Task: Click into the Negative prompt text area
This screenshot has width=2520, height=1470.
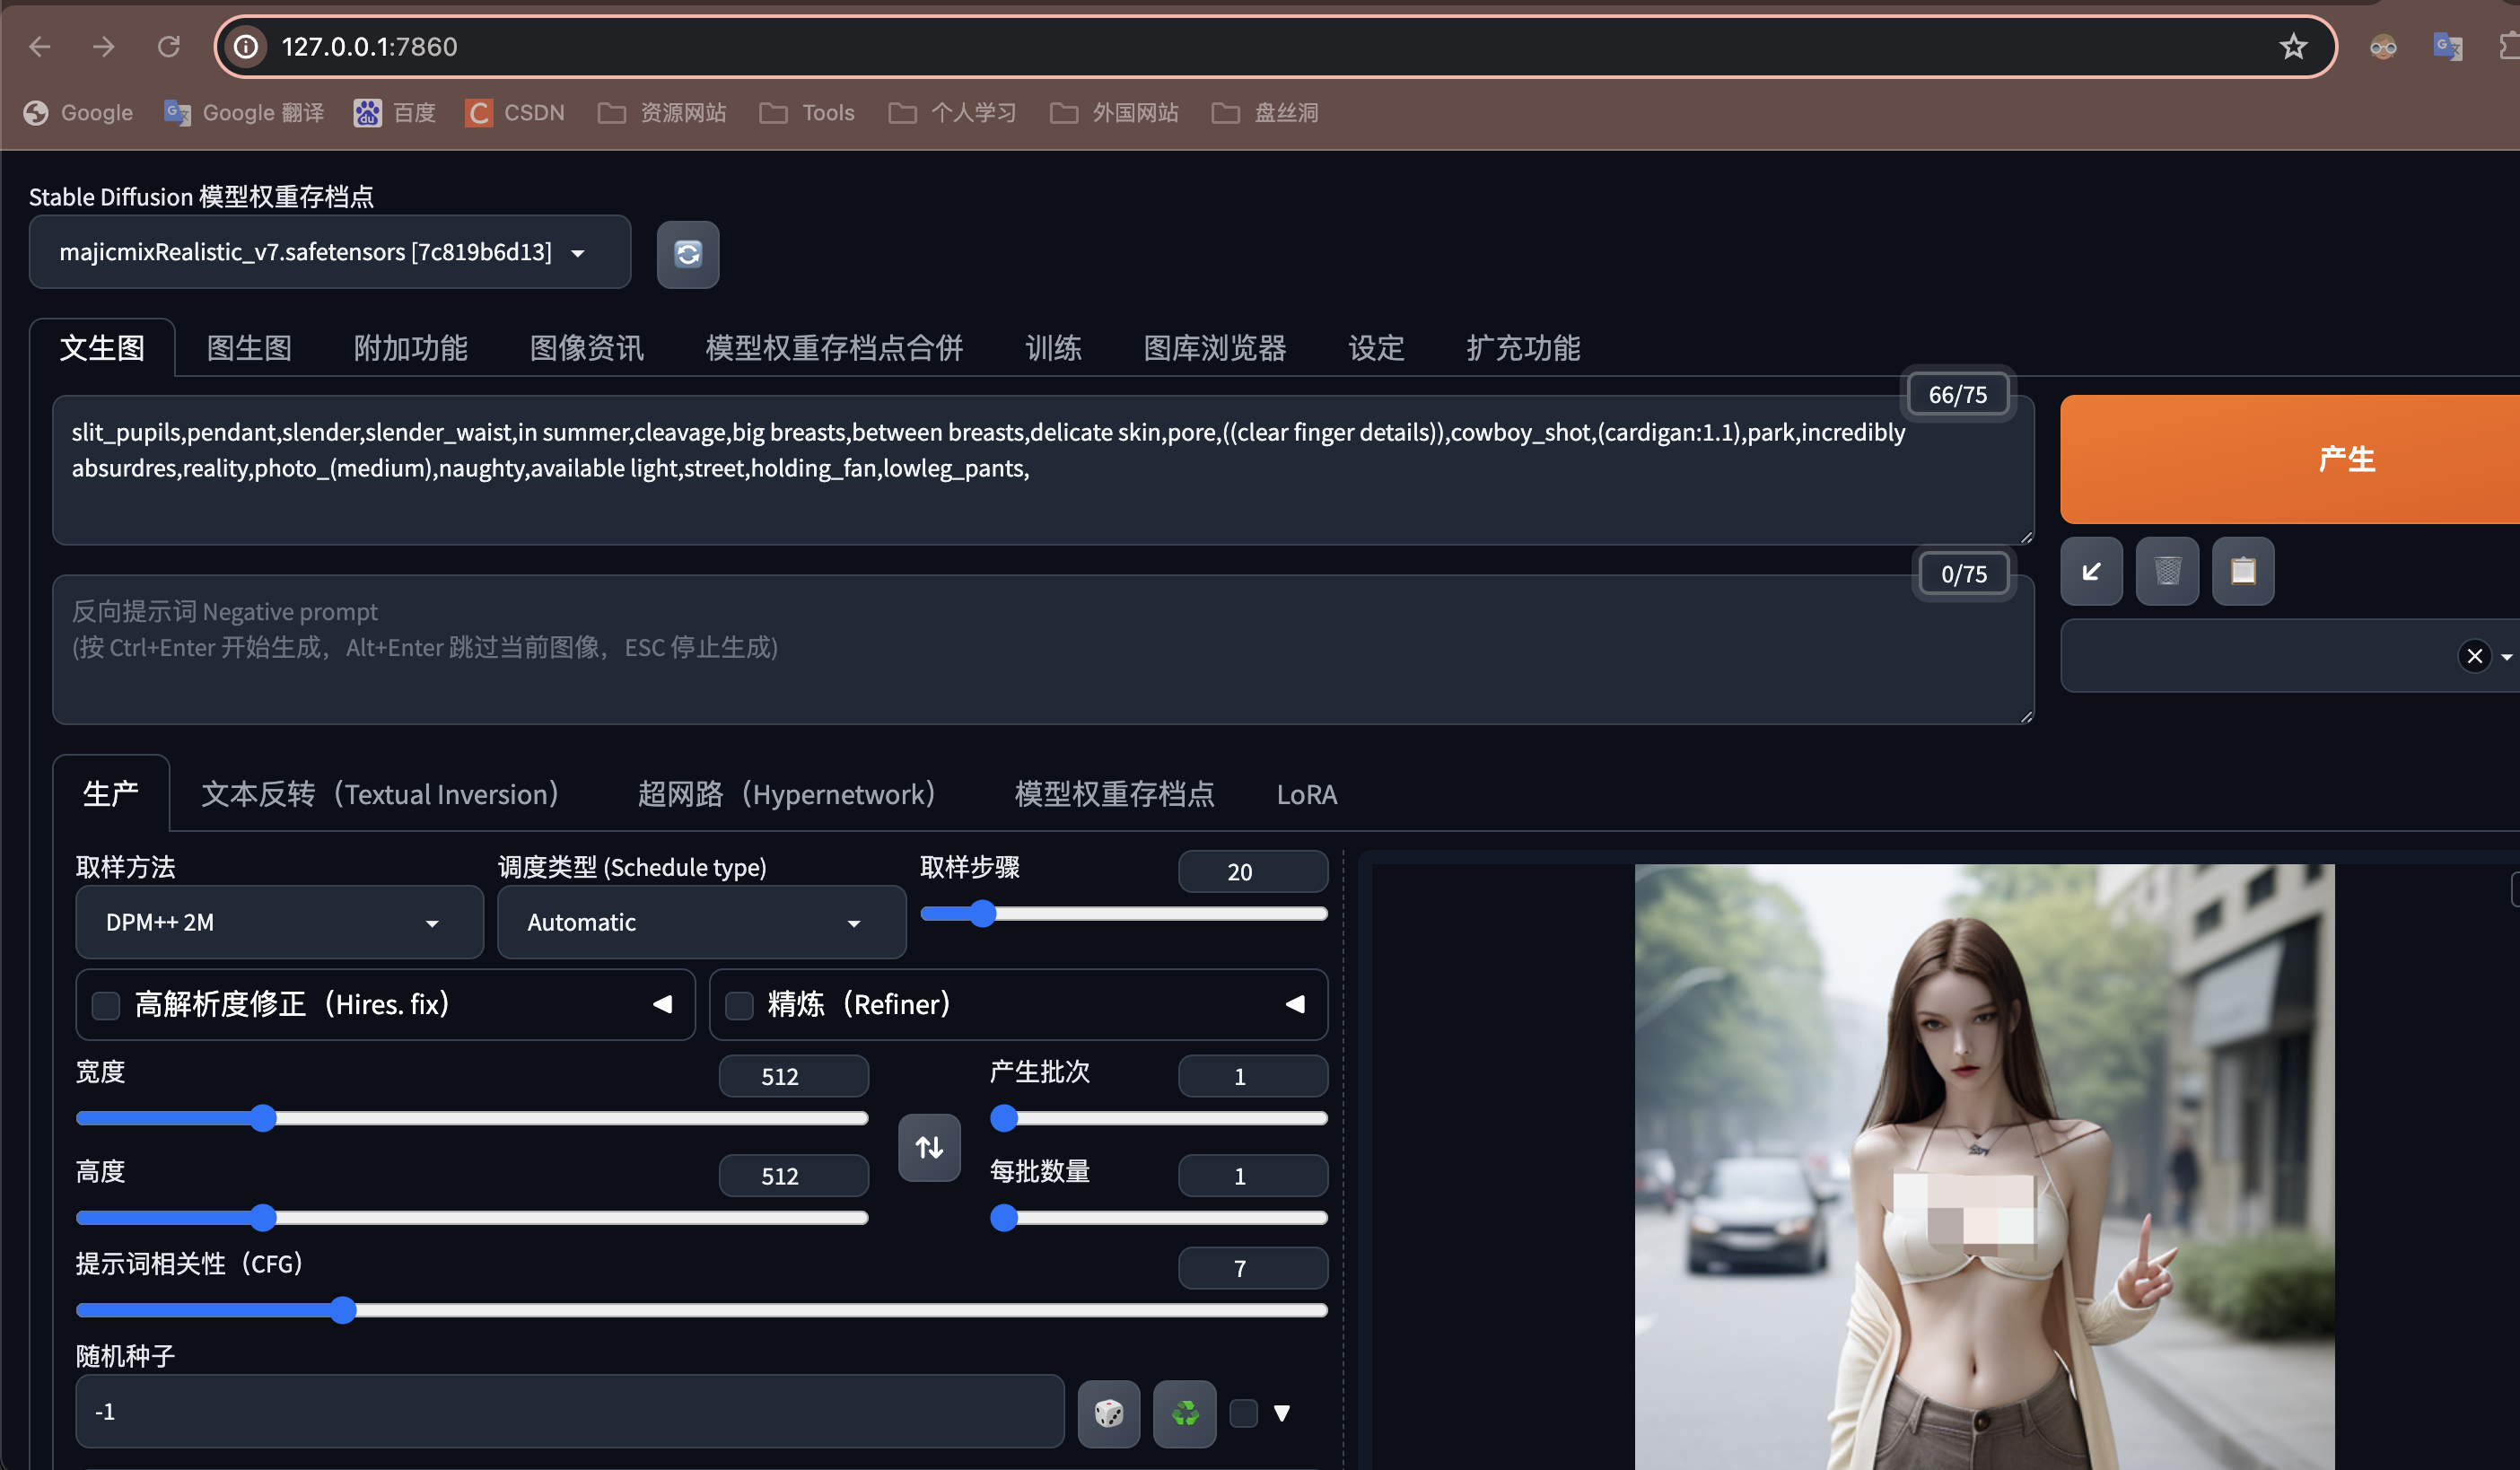Action: 1043,649
